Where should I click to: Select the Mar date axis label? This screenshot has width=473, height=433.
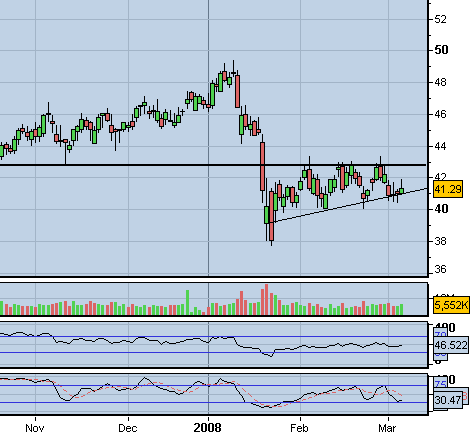(387, 428)
